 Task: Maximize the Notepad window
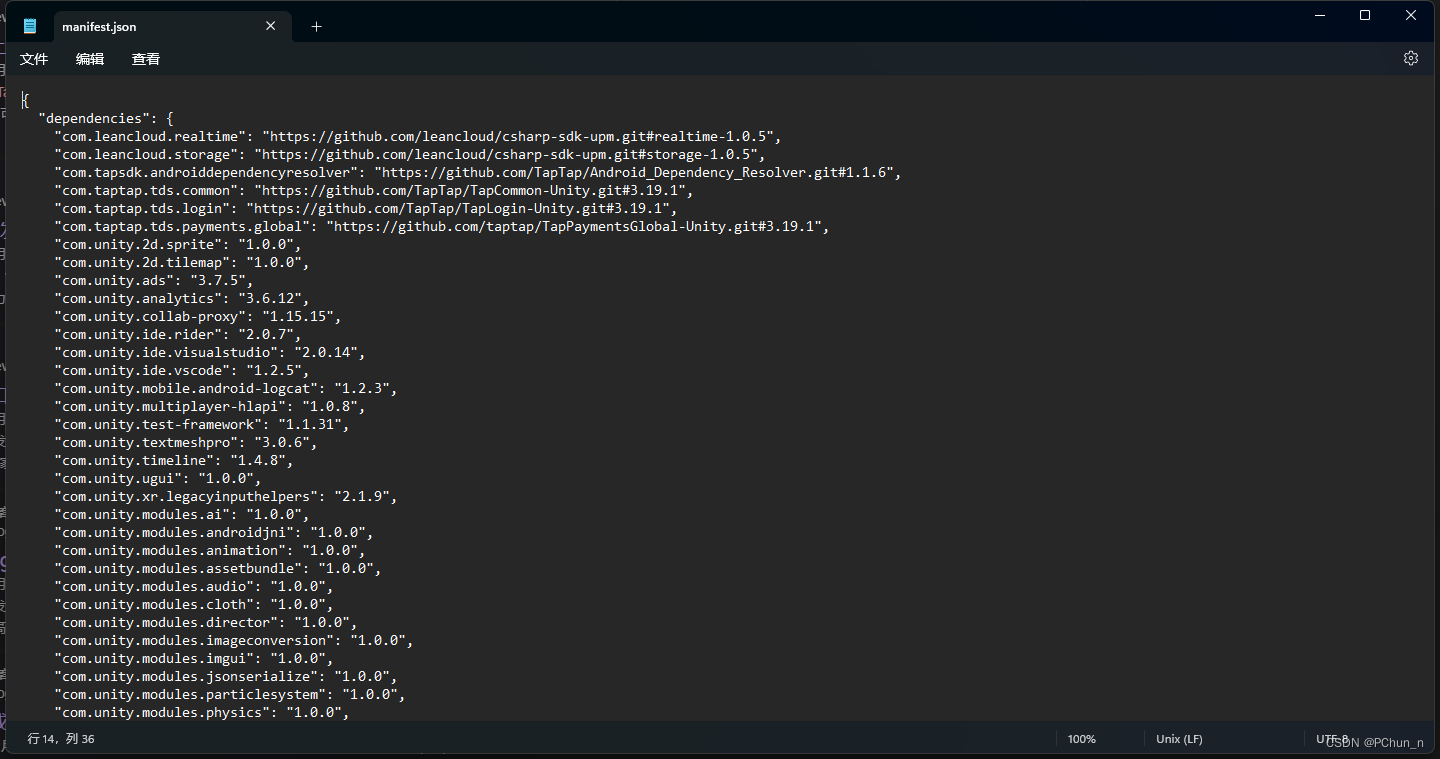pos(1365,15)
